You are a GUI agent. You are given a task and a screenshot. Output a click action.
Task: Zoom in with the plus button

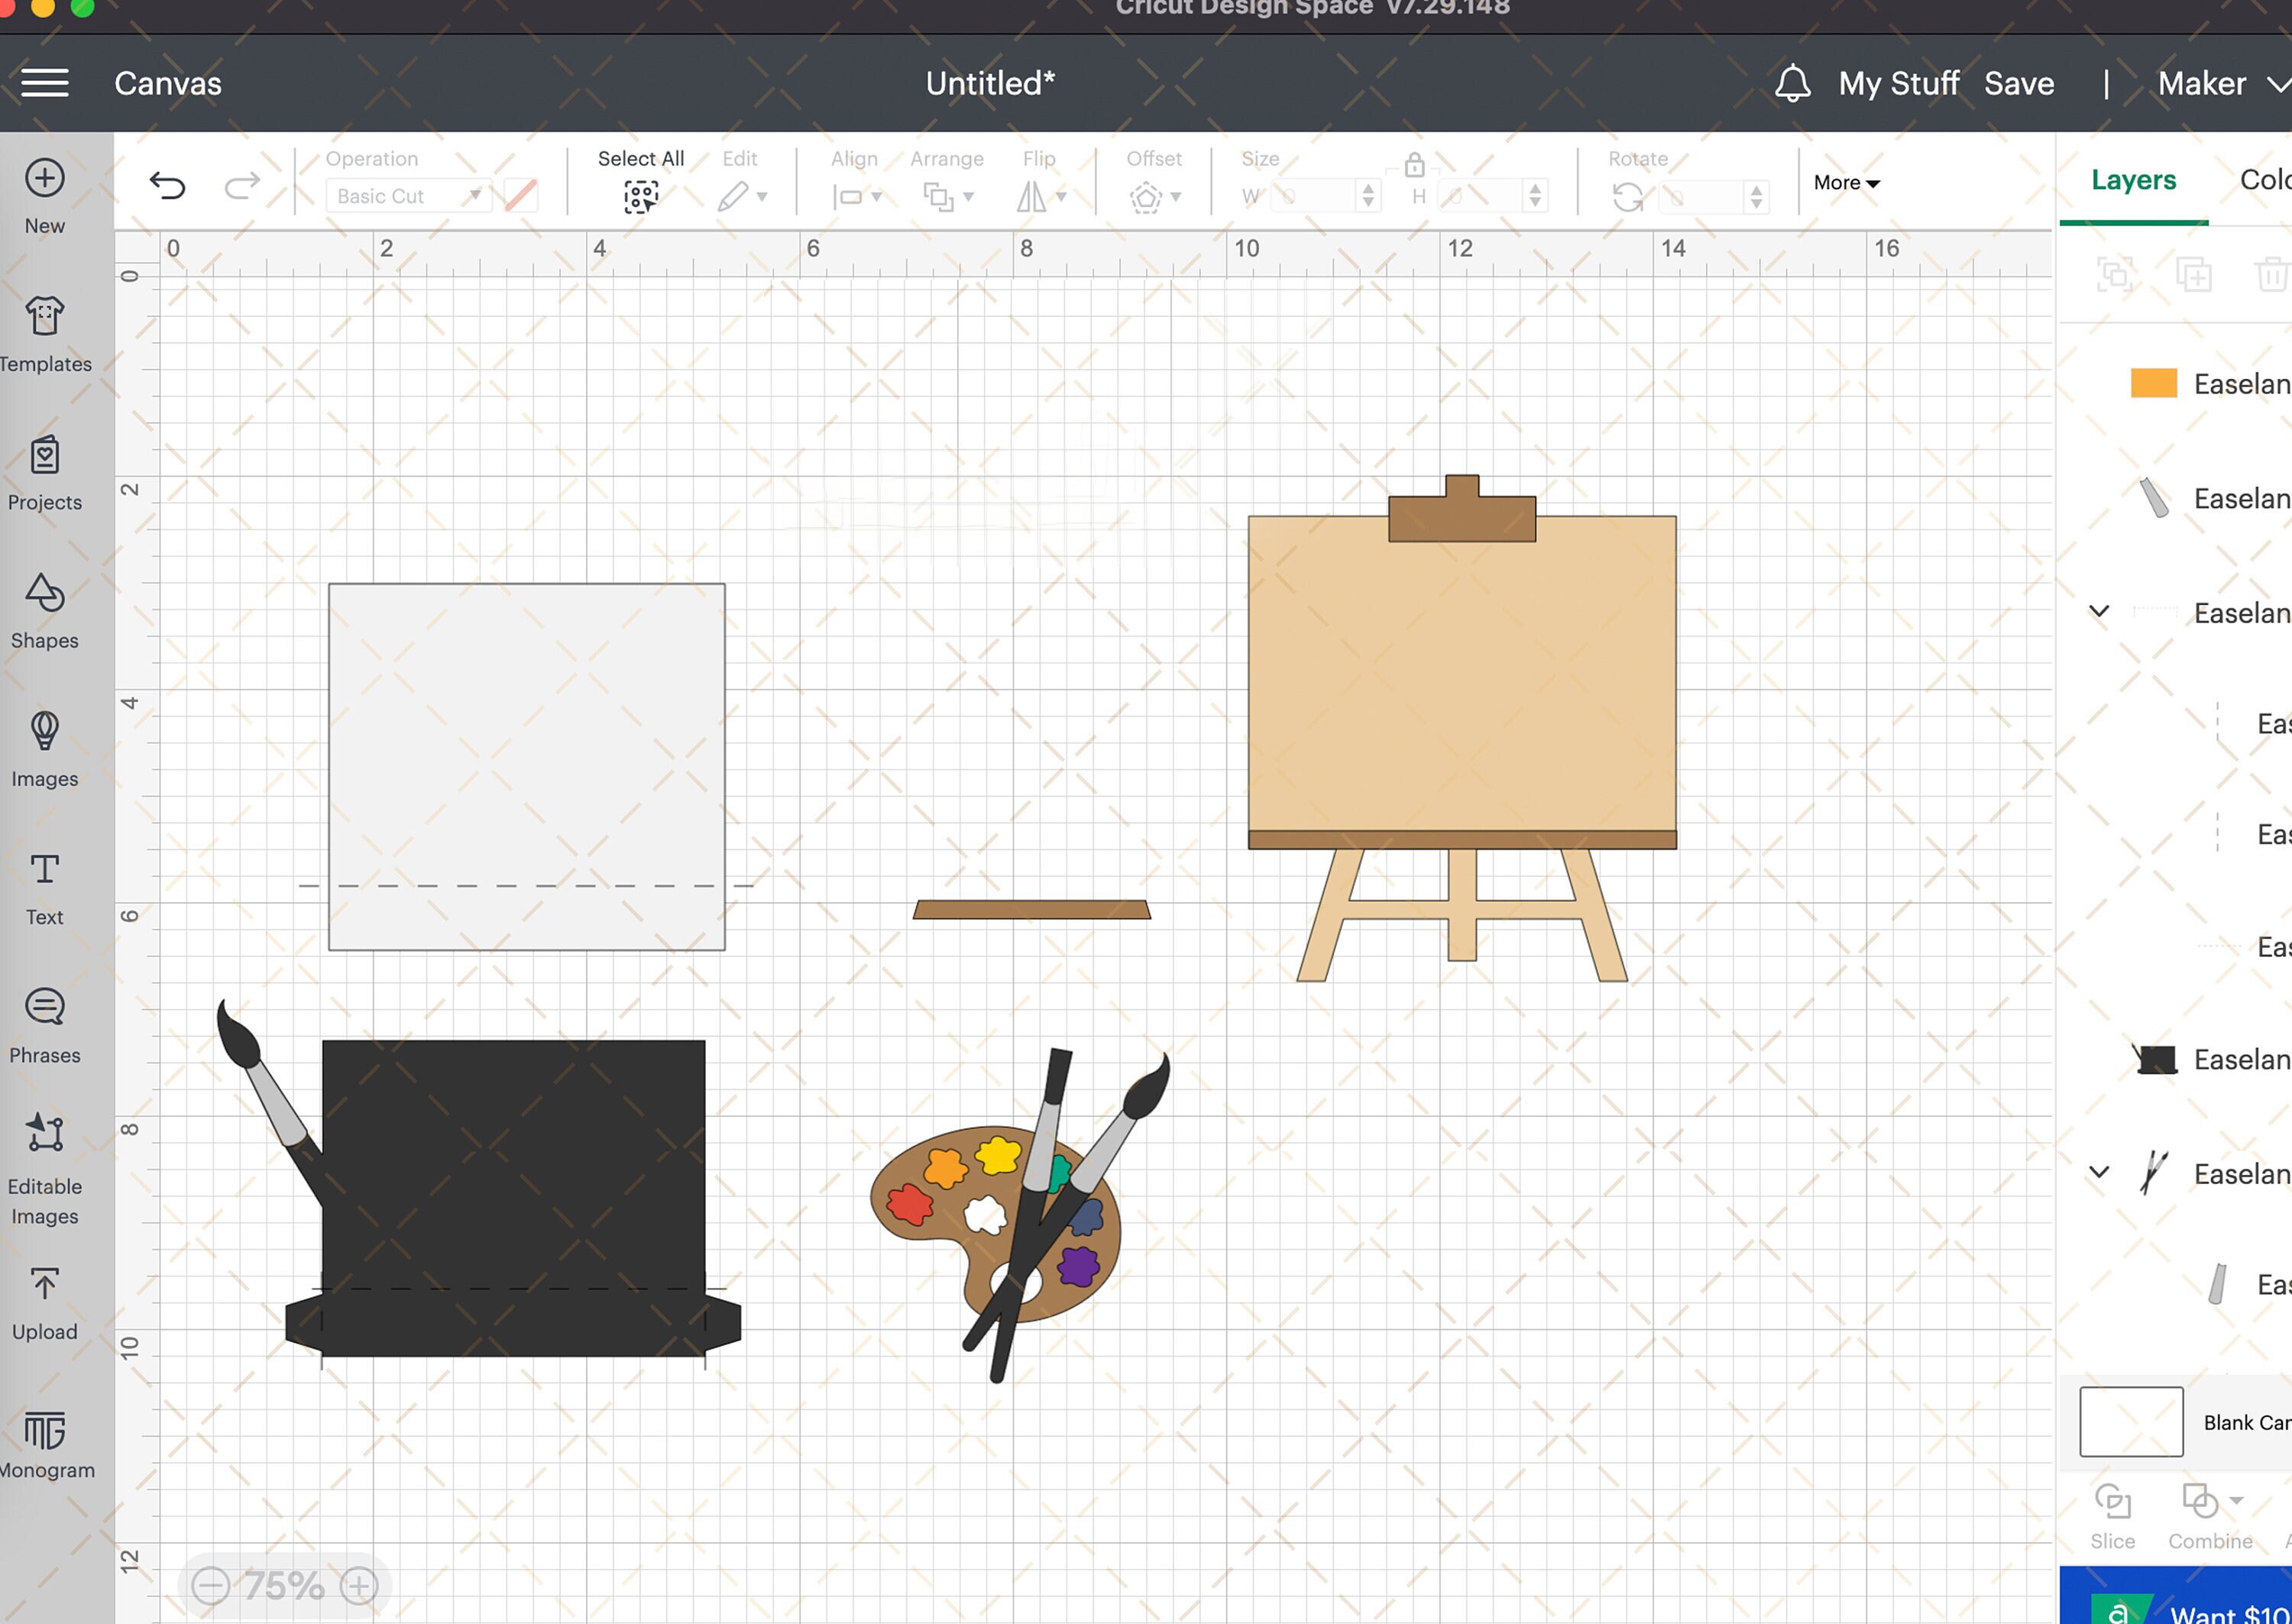[359, 1585]
